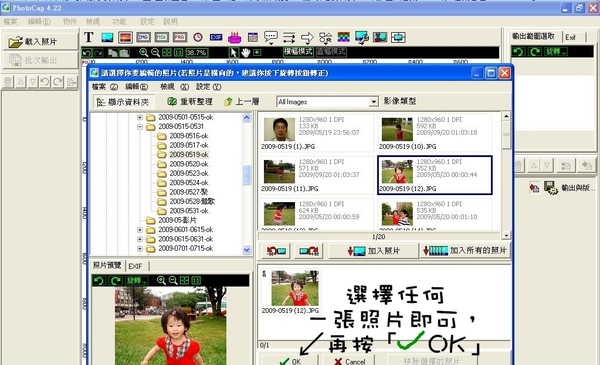The height and width of the screenshot is (365, 600).
Task: Select the arrow pointer tool
Action: click(x=233, y=52)
